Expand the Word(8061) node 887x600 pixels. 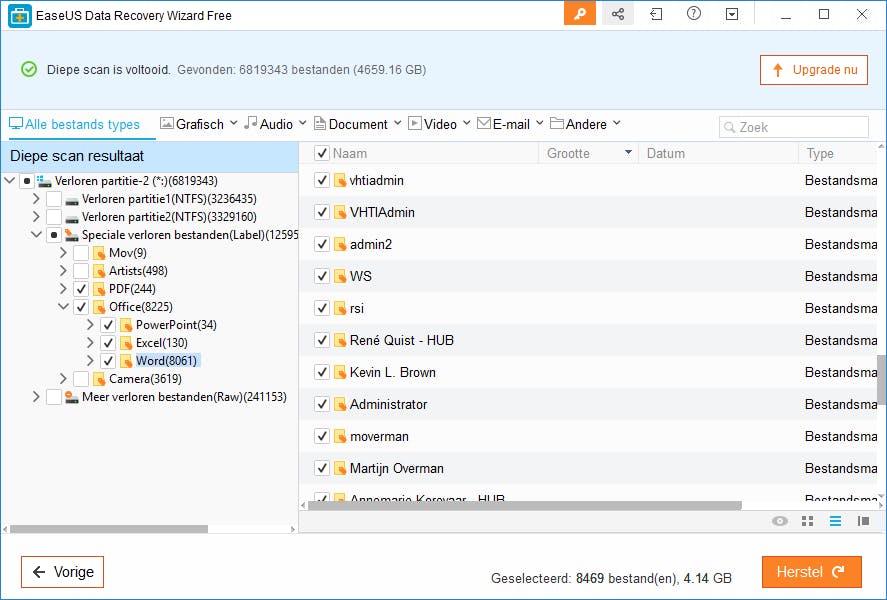(x=91, y=360)
